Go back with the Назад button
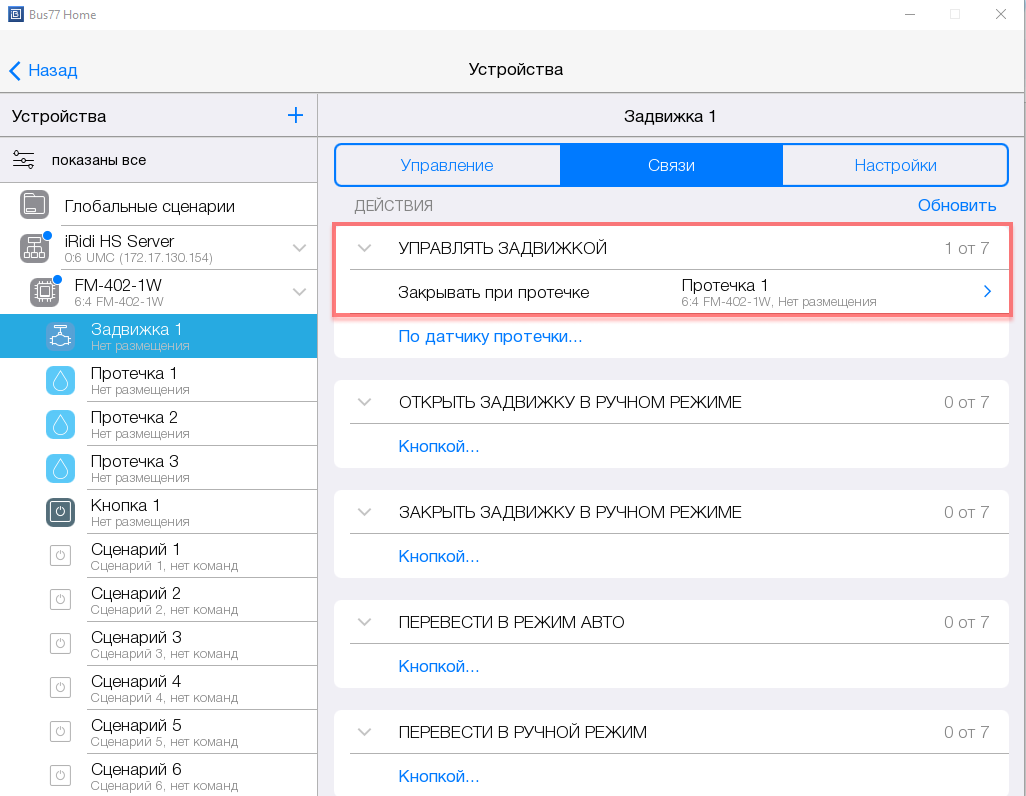 43,70
